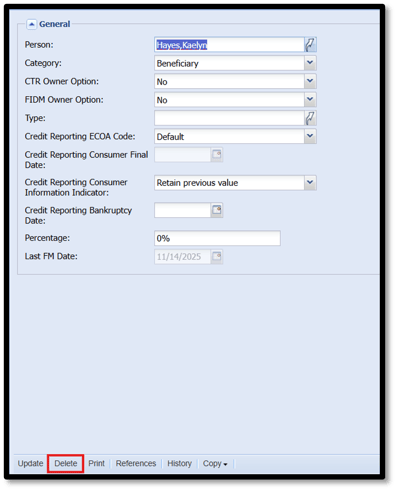The height and width of the screenshot is (491, 397).
Task: Expand the CTR Owner Option dropdown
Action: (x=310, y=81)
